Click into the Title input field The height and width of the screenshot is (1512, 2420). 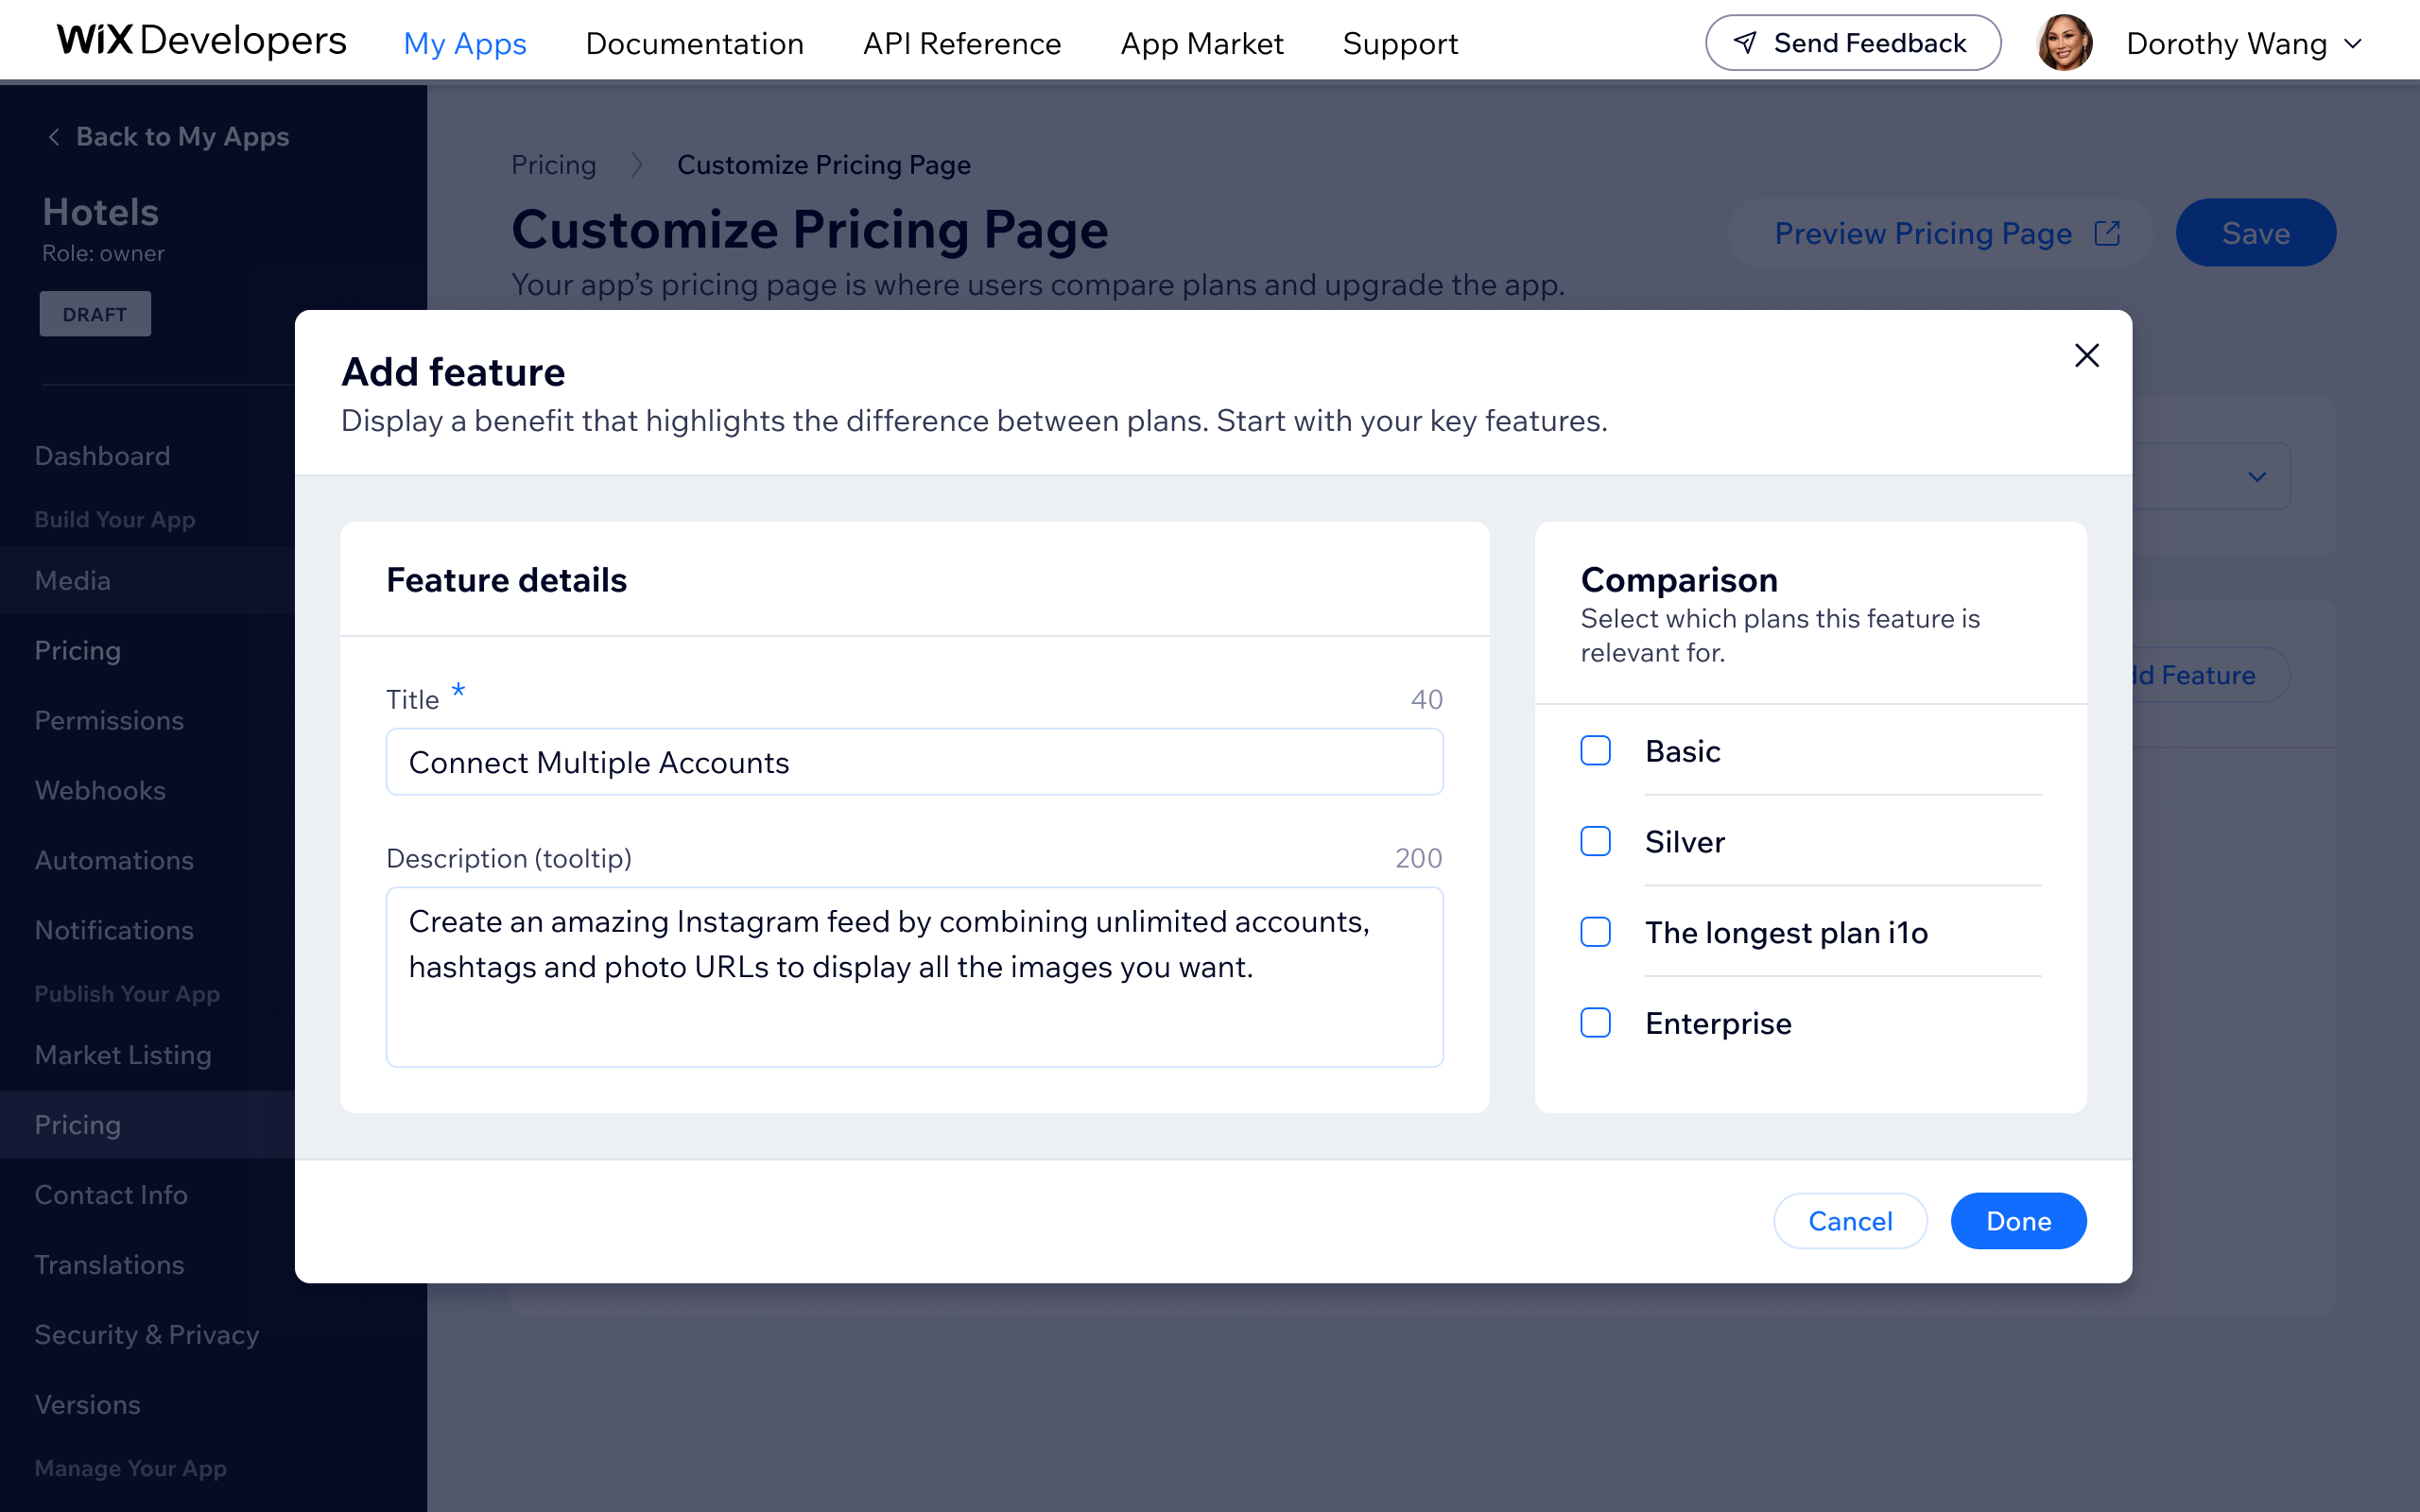[914, 762]
